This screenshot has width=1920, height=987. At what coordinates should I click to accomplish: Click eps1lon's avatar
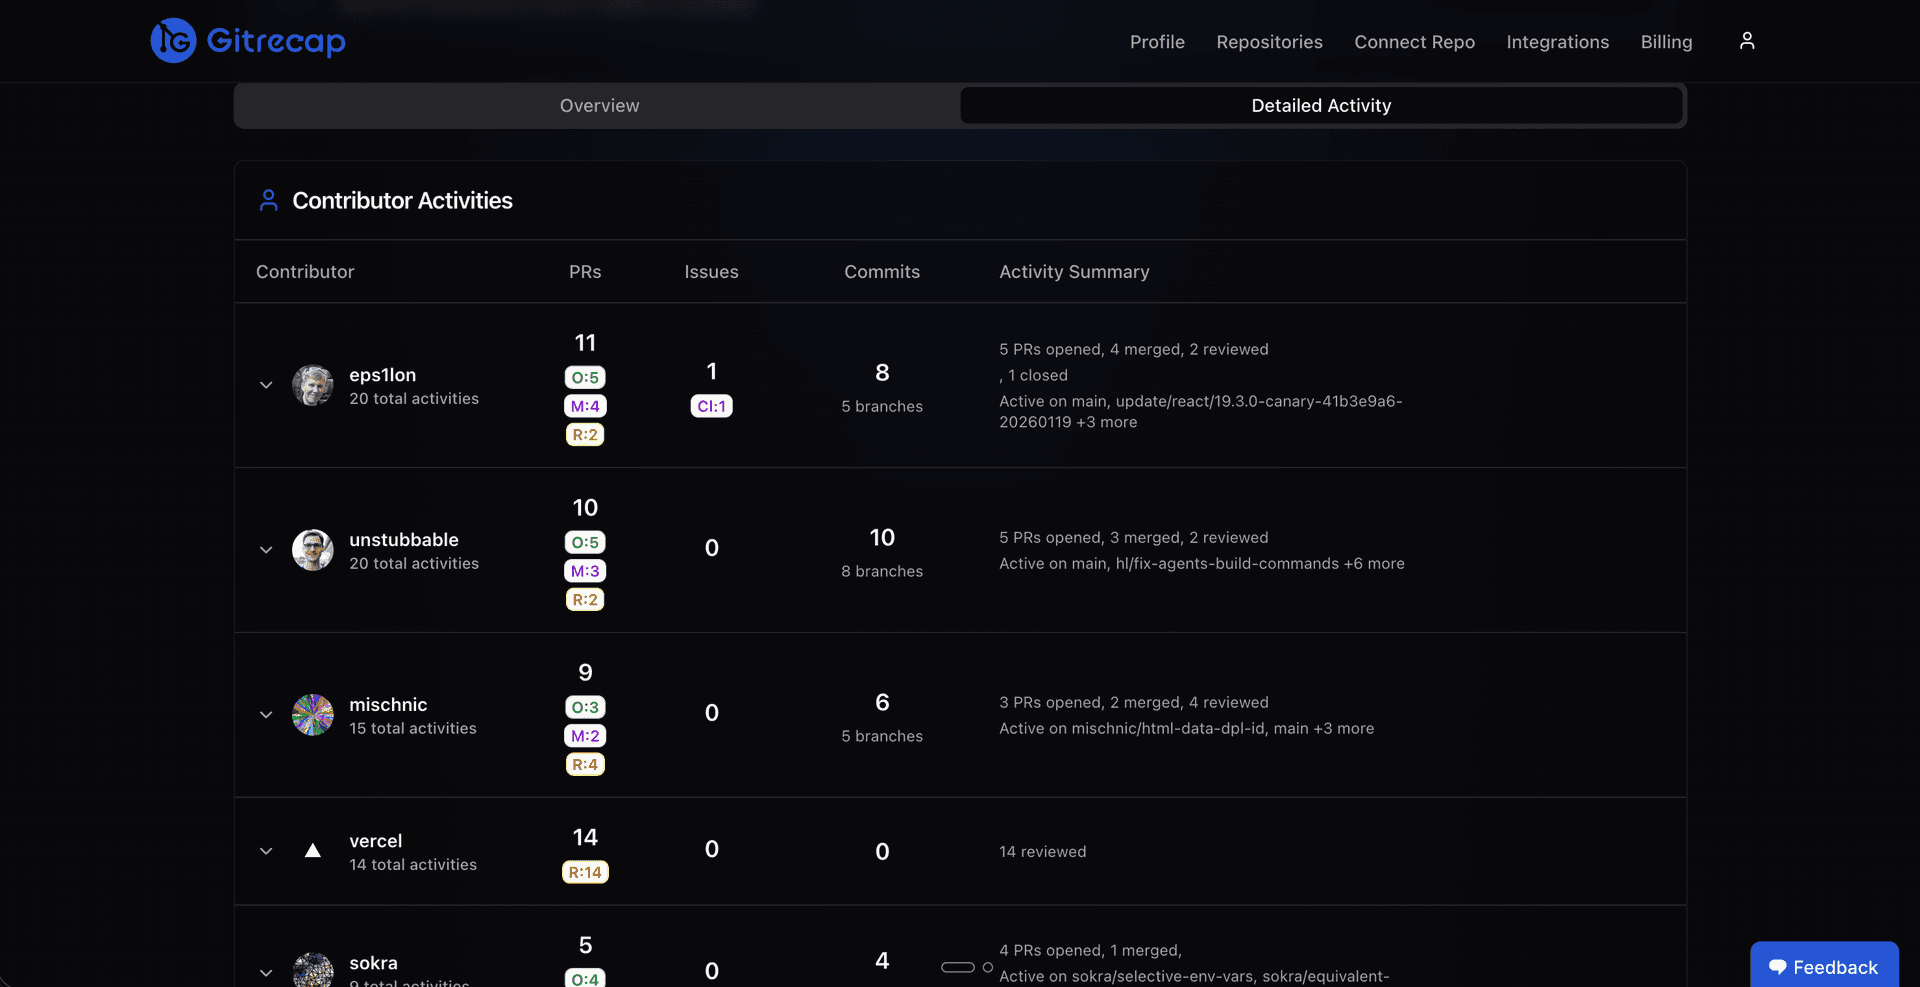coord(313,385)
